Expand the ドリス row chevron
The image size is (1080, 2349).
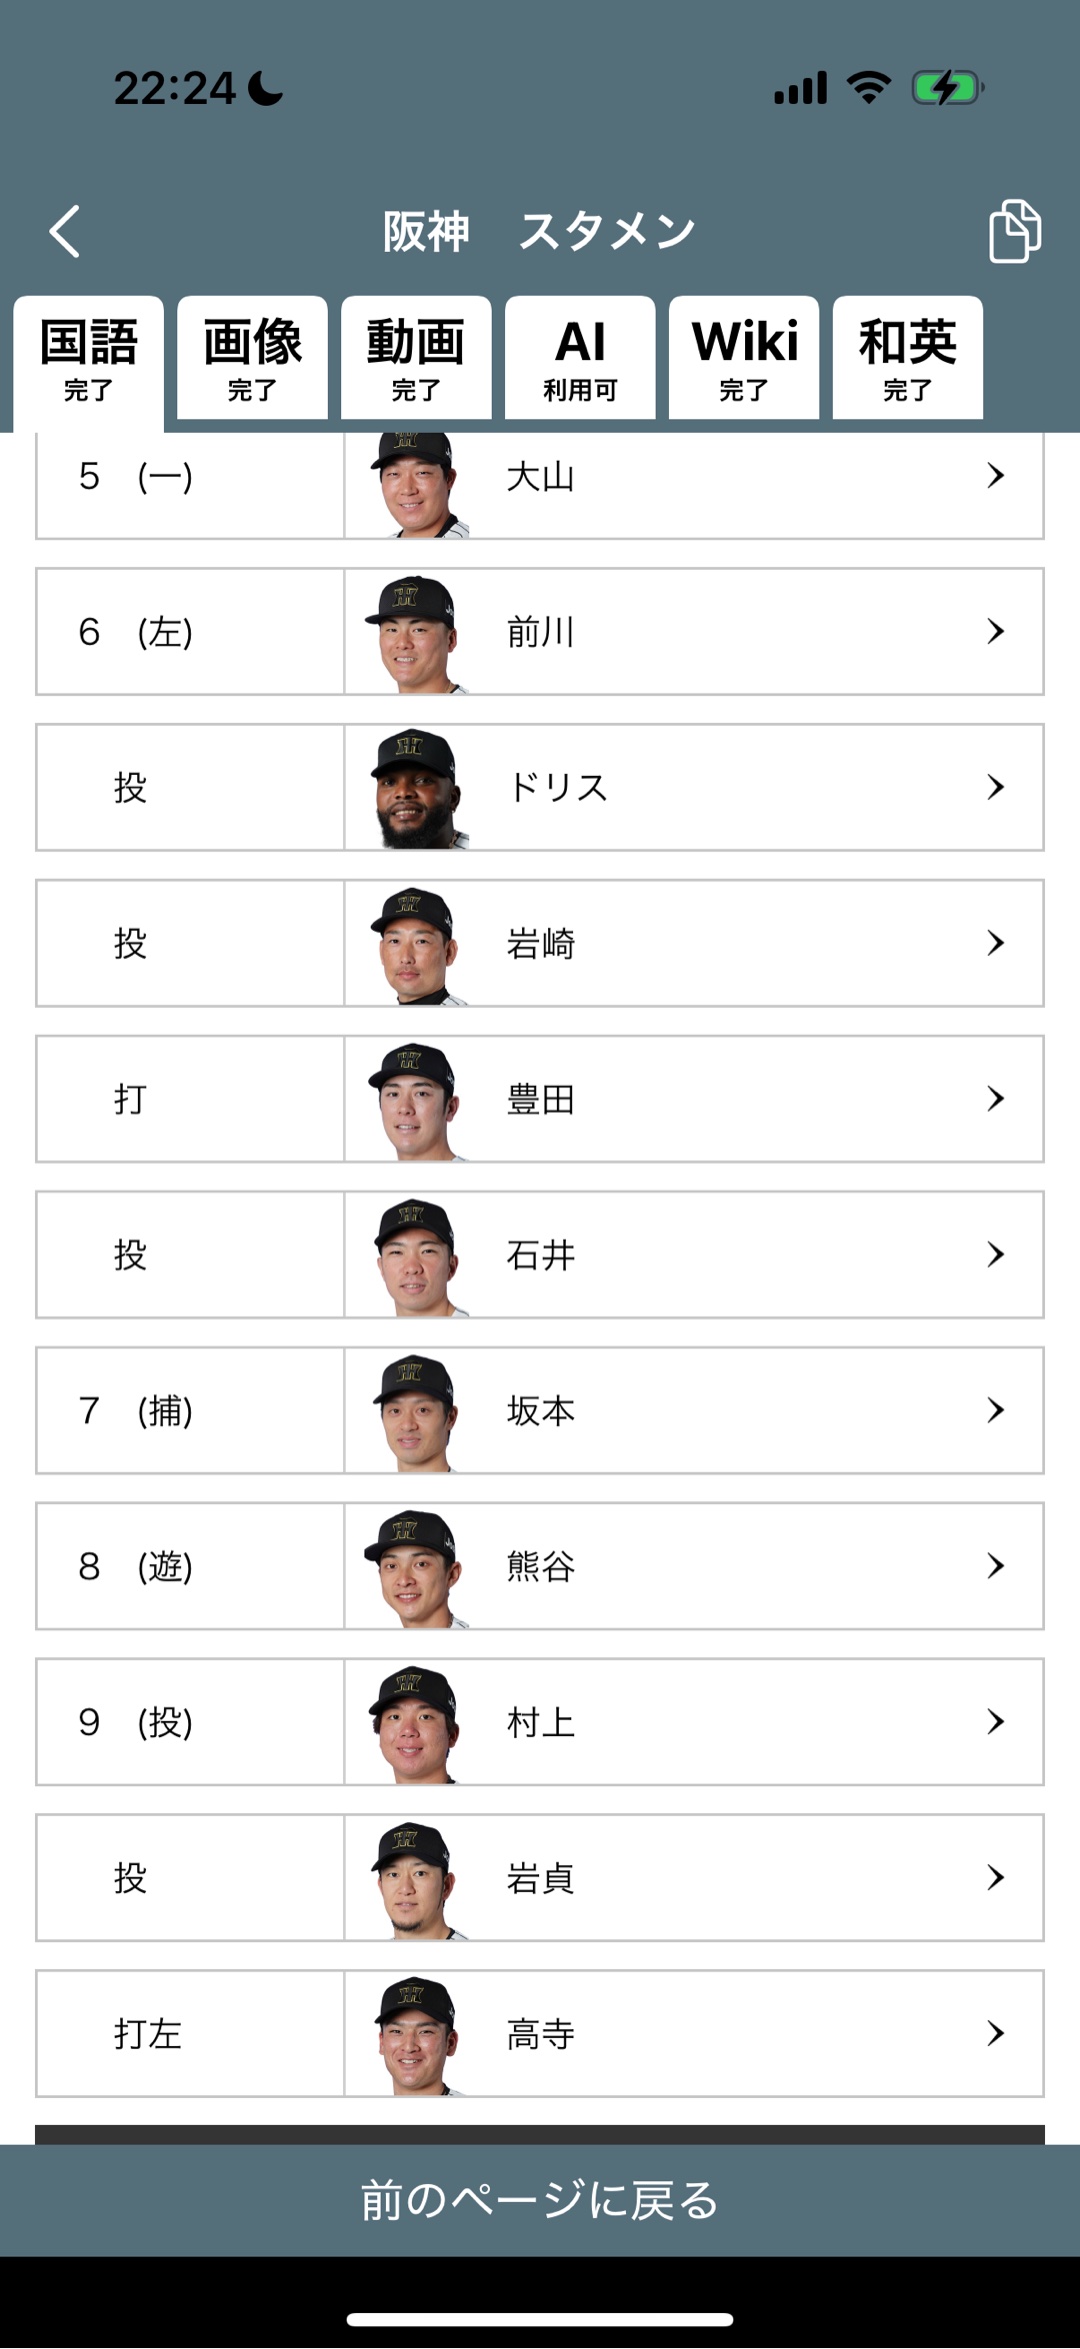point(995,788)
